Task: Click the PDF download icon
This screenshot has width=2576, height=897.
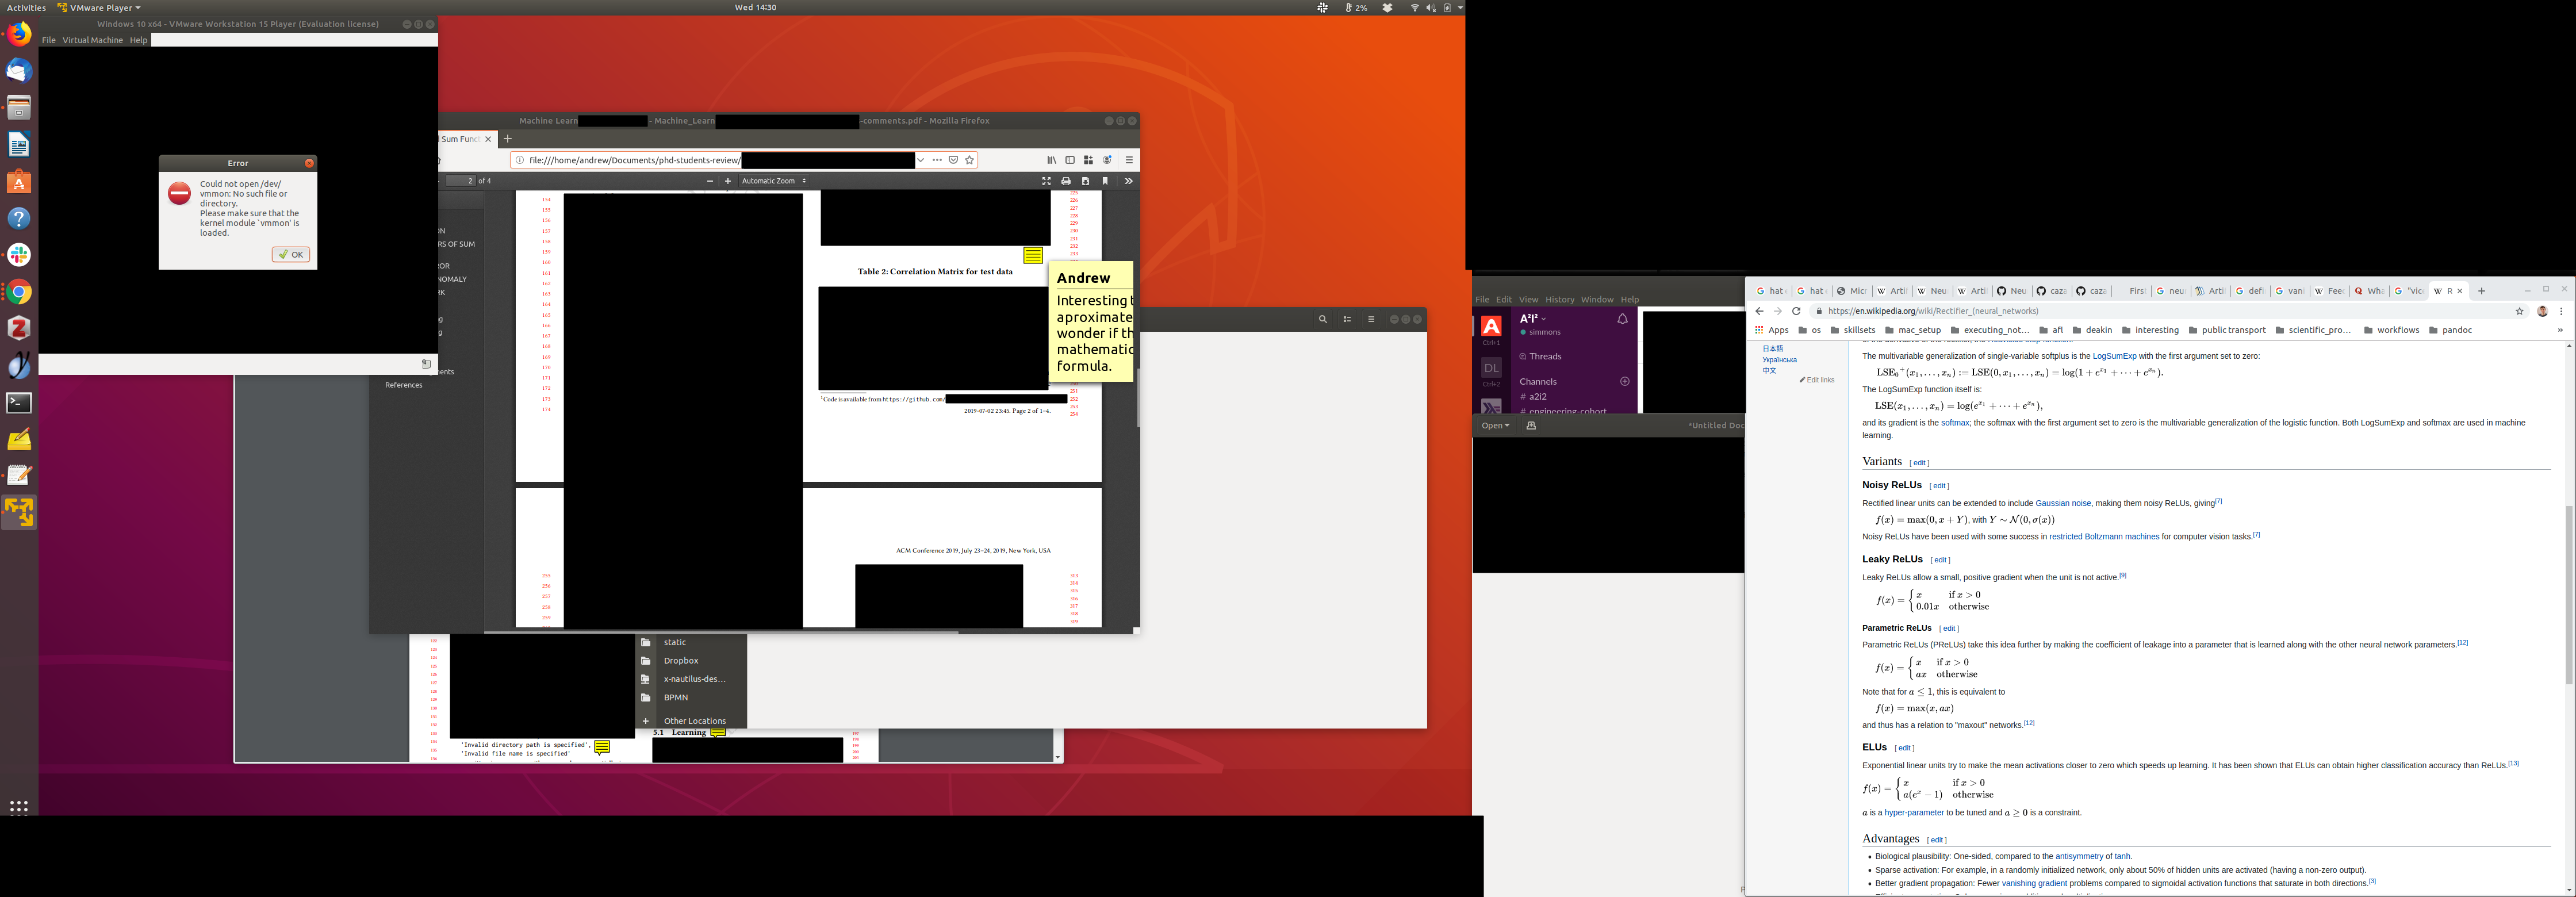Action: point(1085,181)
